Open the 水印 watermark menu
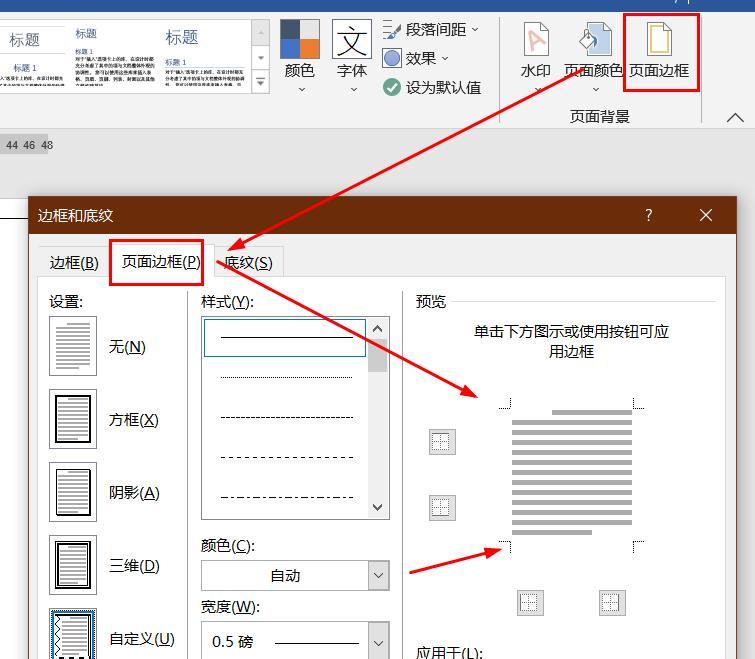 (x=536, y=57)
